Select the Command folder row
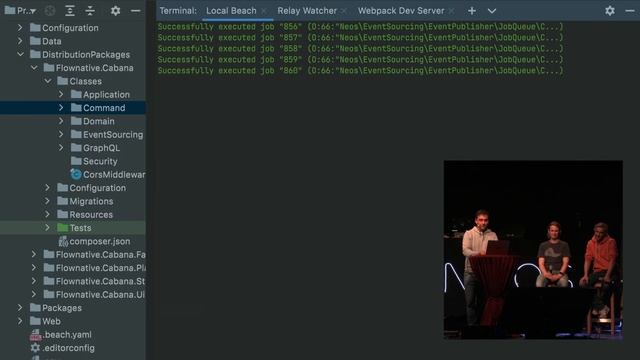Screen dimensions: 640x360 coord(73,108)
